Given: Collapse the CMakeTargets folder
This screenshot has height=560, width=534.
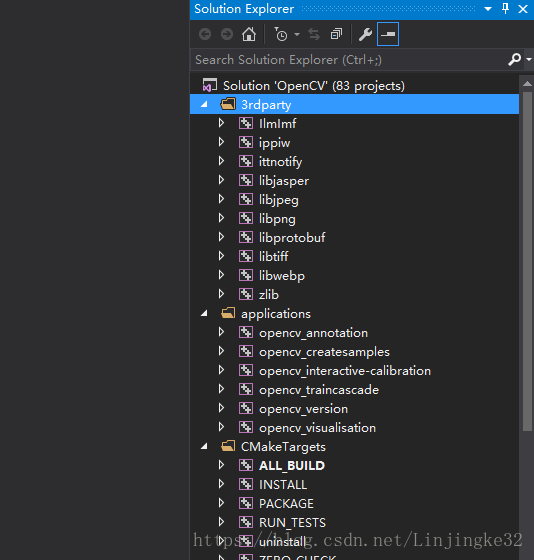Looking at the screenshot, I should 204,446.
